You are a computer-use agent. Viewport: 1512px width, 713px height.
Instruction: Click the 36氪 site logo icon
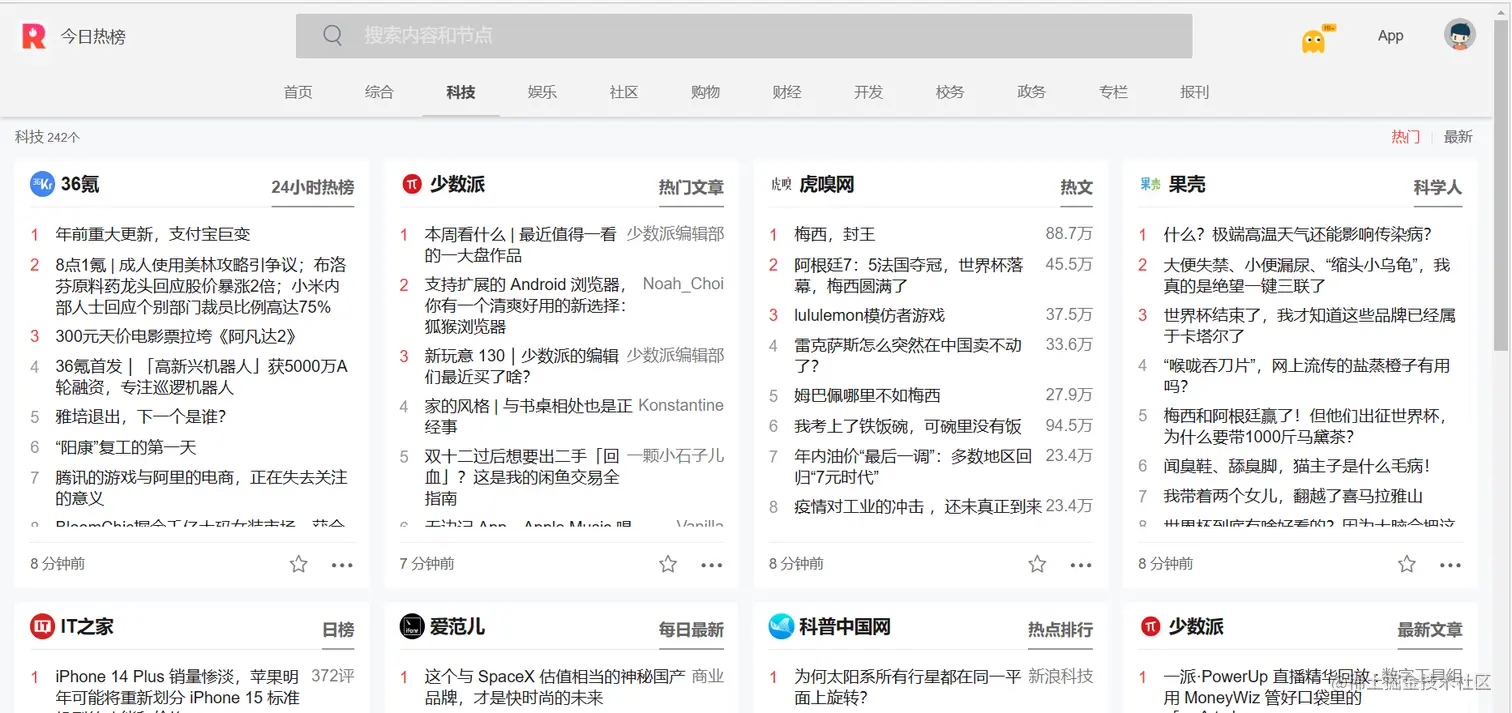click(x=42, y=184)
